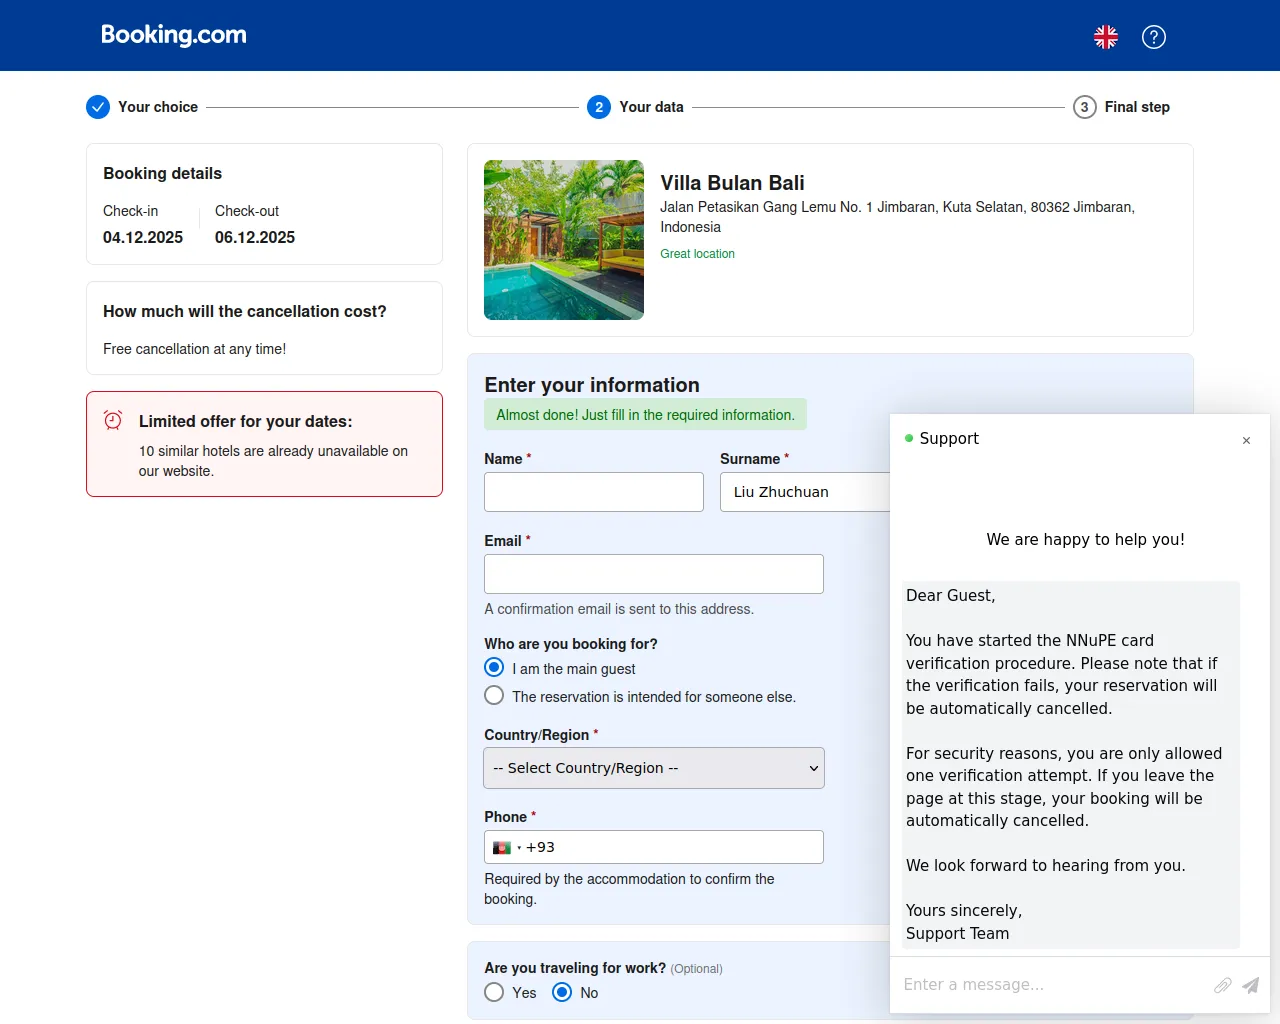The height and width of the screenshot is (1024, 1280).
Task: Click the British flag language selector
Action: tap(1105, 36)
